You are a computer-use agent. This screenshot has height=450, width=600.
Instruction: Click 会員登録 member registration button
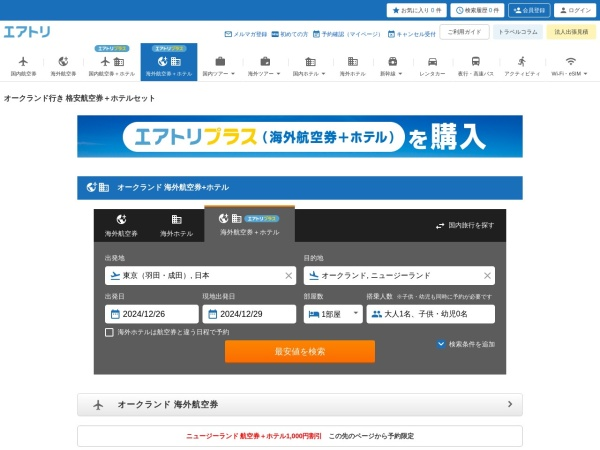(x=529, y=10)
